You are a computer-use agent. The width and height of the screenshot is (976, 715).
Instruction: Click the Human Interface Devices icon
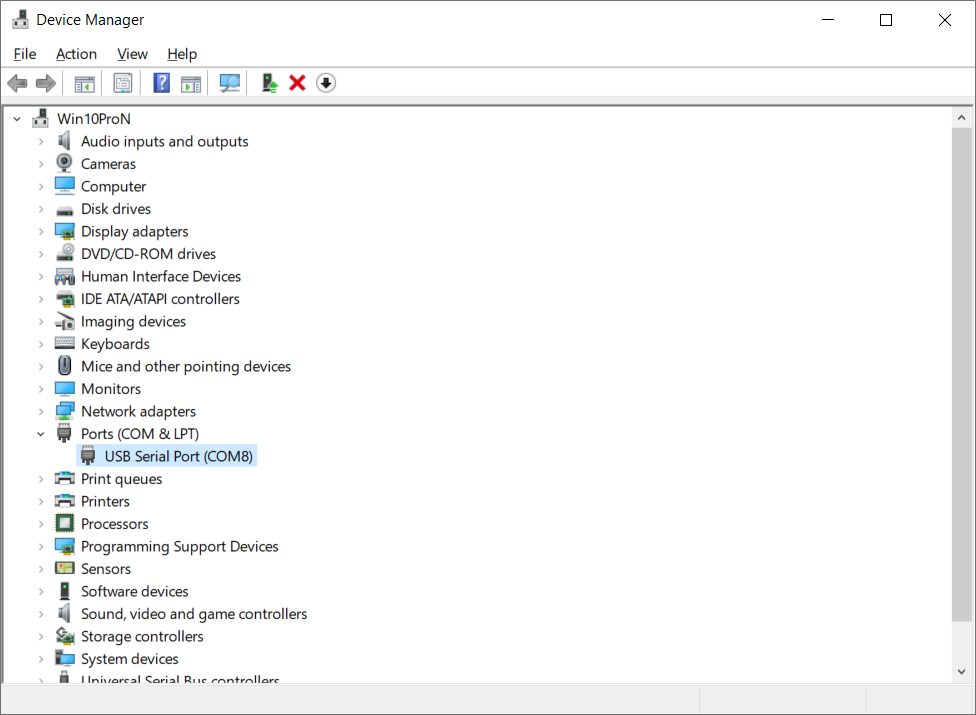tap(65, 276)
